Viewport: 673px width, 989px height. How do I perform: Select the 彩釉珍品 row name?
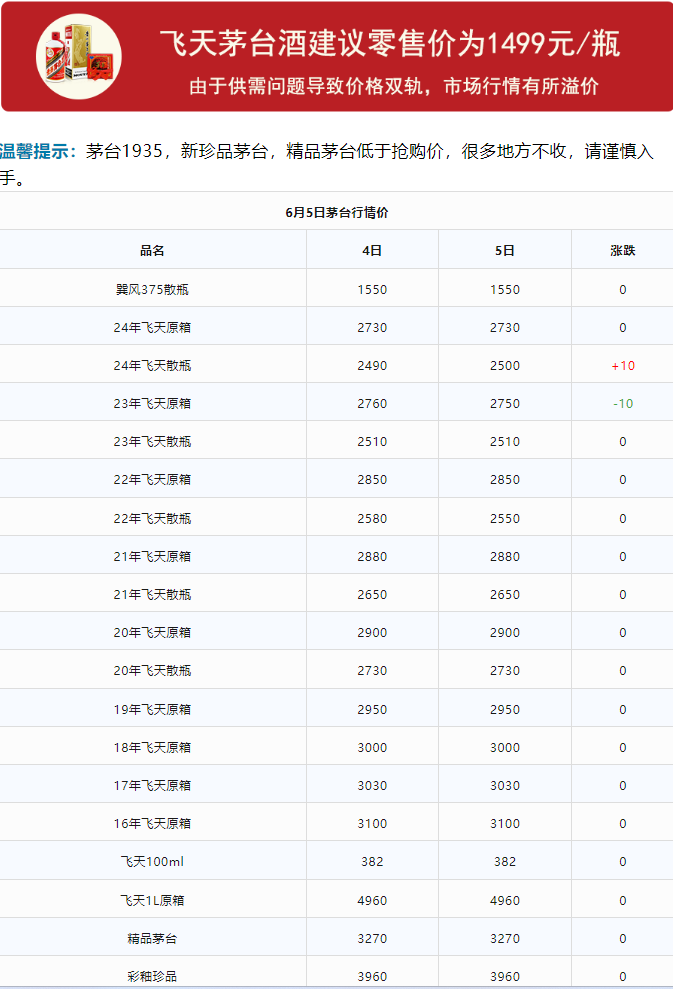152,976
